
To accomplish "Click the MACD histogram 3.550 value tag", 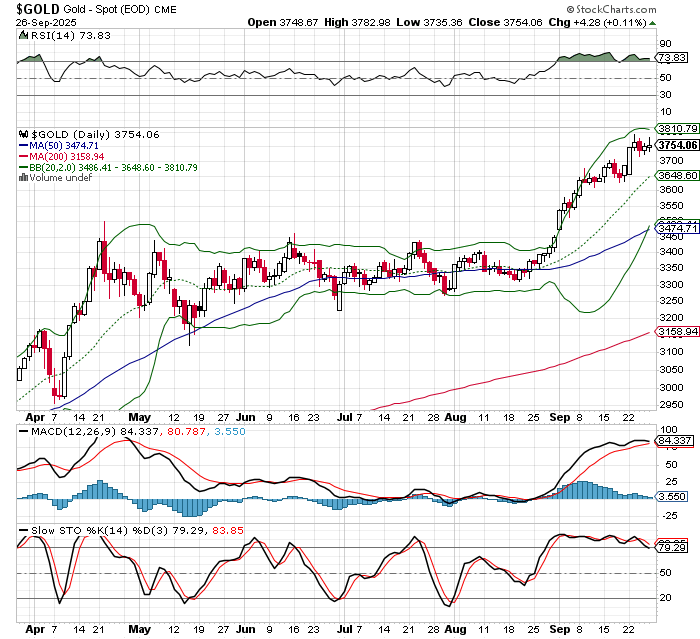I will pos(670,496).
